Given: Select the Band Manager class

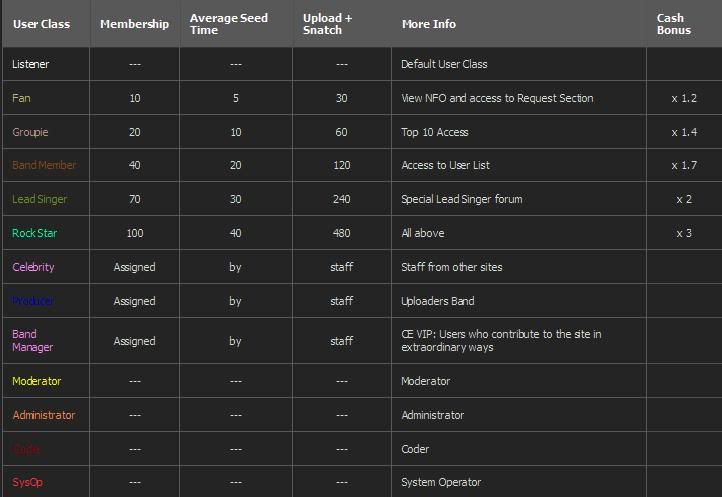Looking at the screenshot, I should 32,340.
